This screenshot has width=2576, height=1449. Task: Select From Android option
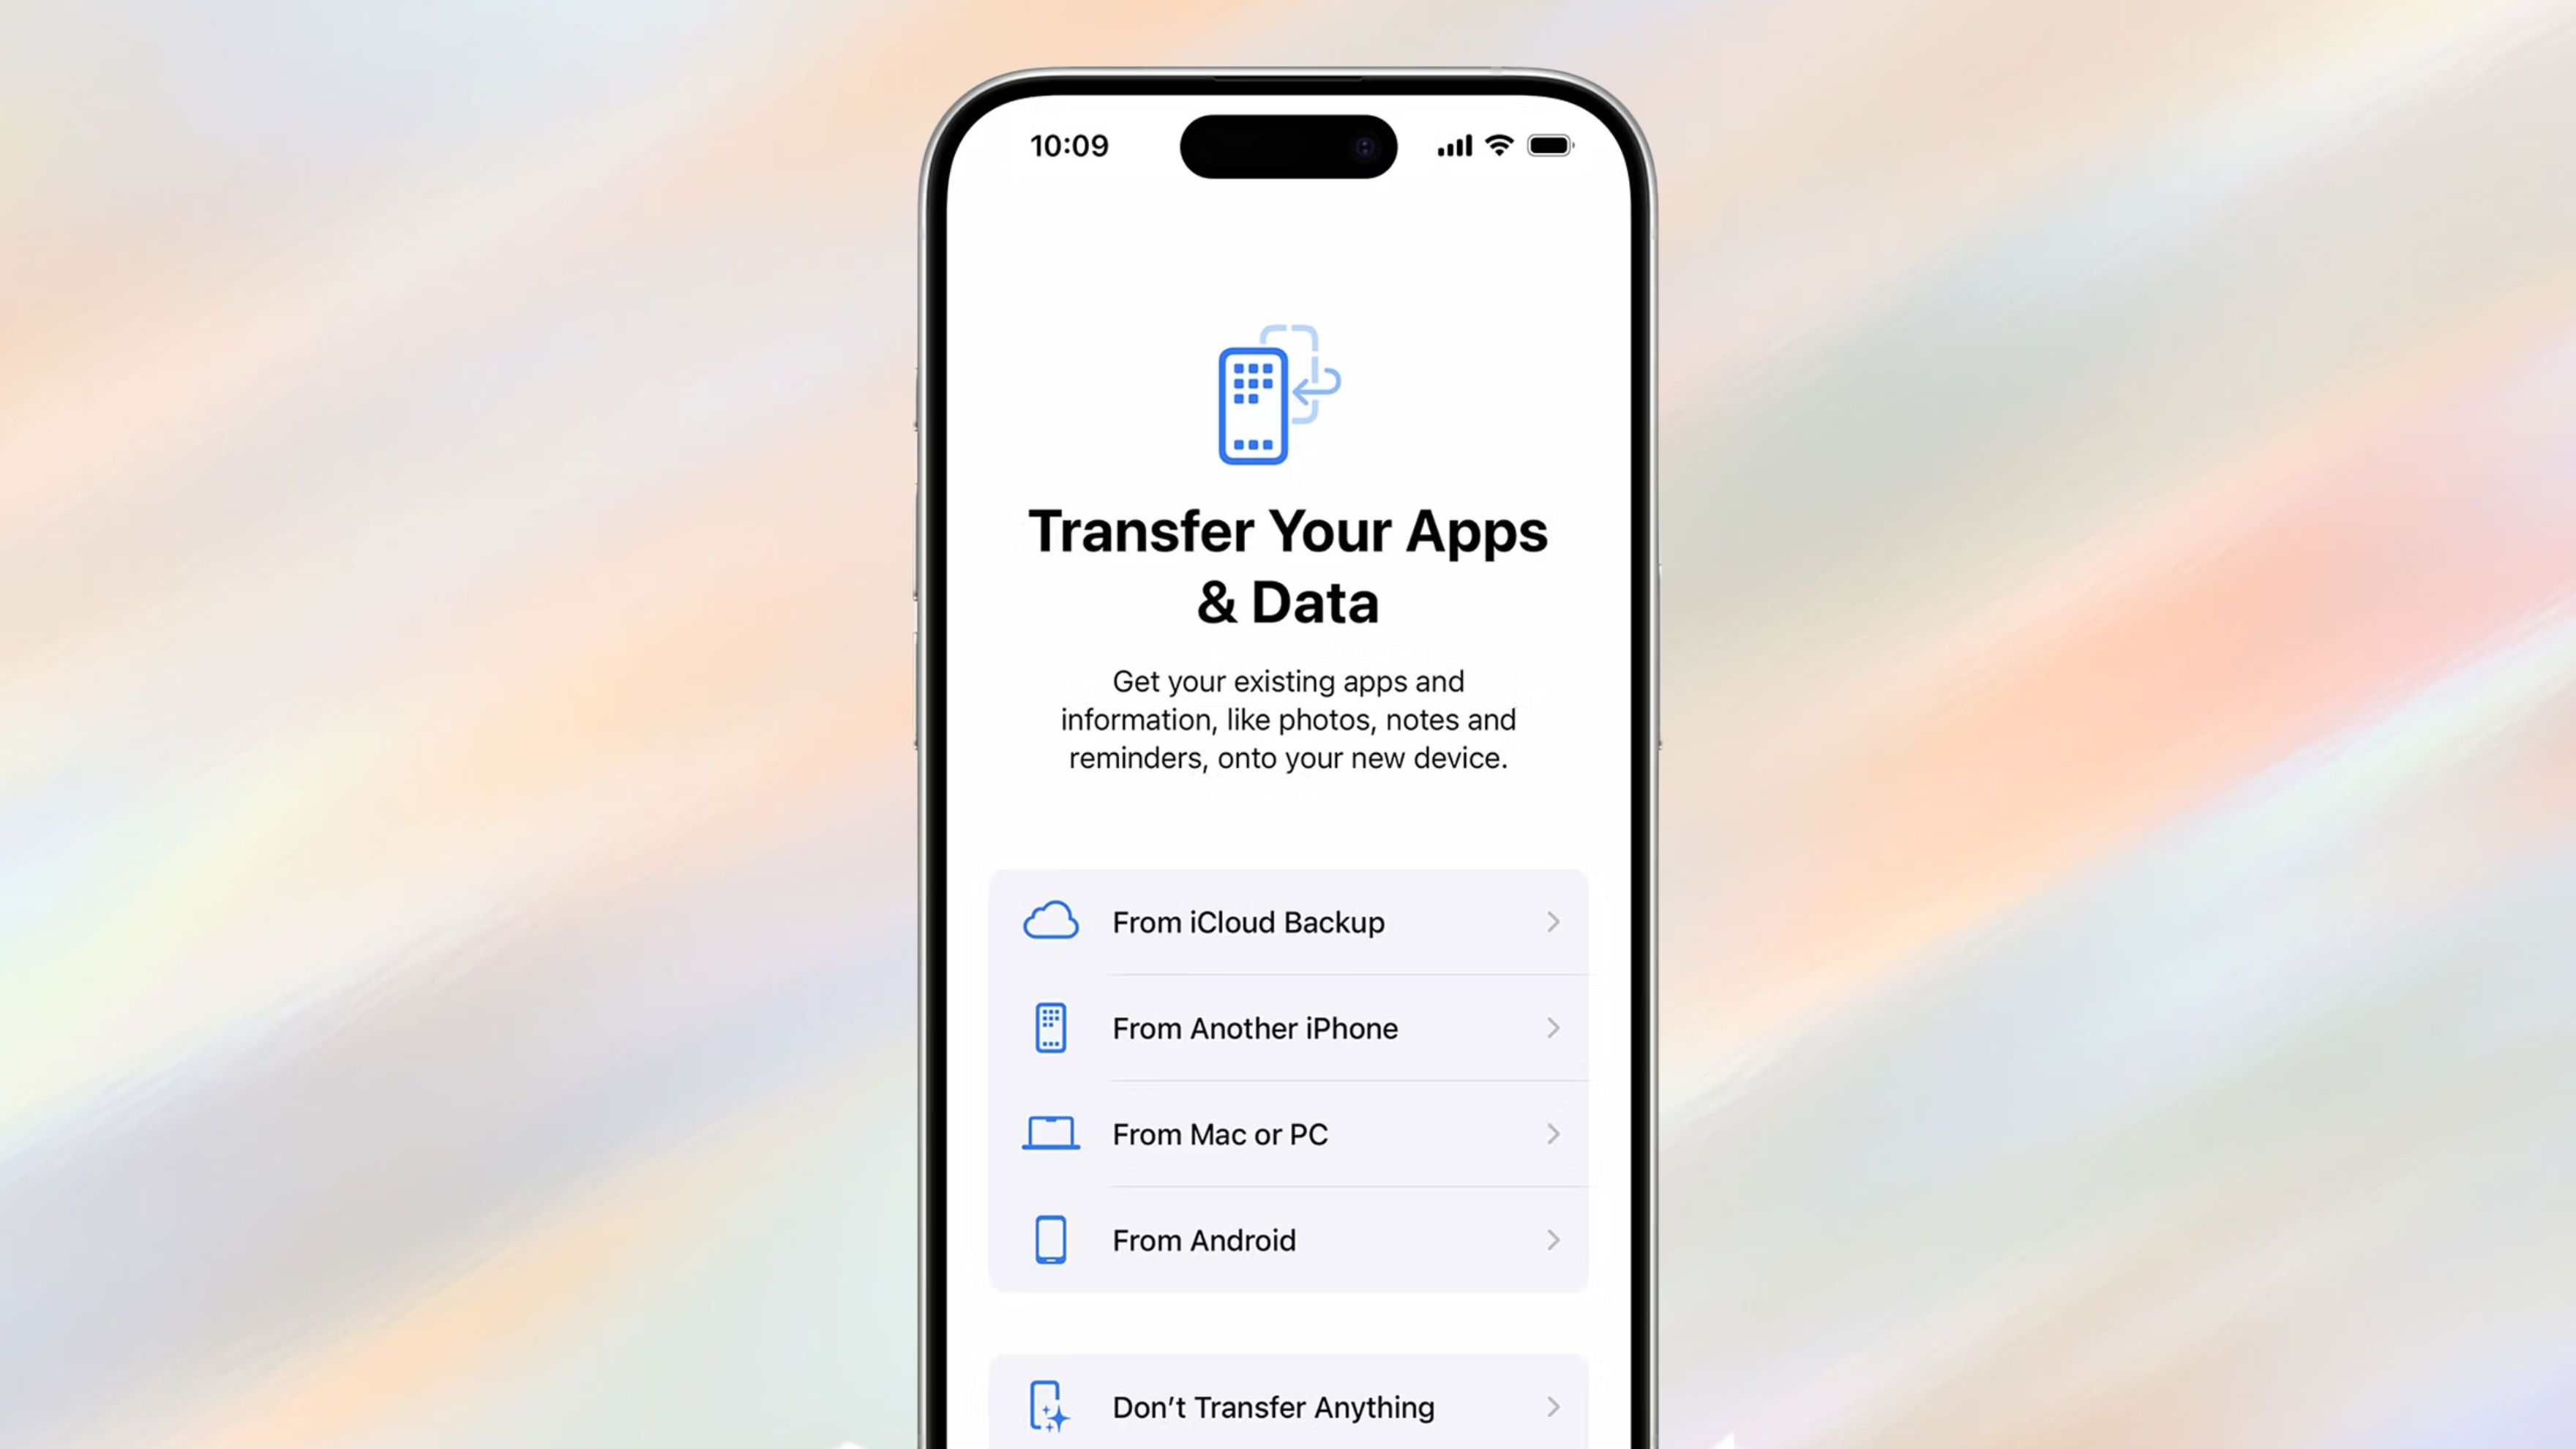(x=1287, y=1238)
